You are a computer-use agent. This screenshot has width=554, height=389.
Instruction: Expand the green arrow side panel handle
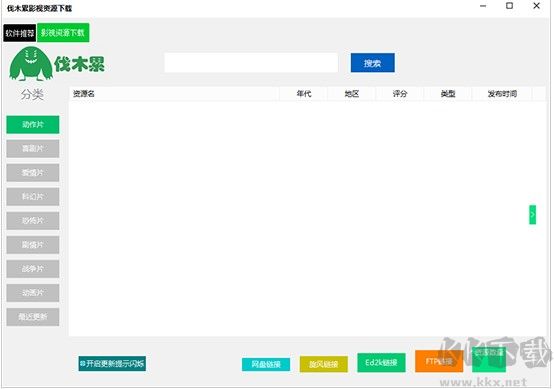(532, 214)
